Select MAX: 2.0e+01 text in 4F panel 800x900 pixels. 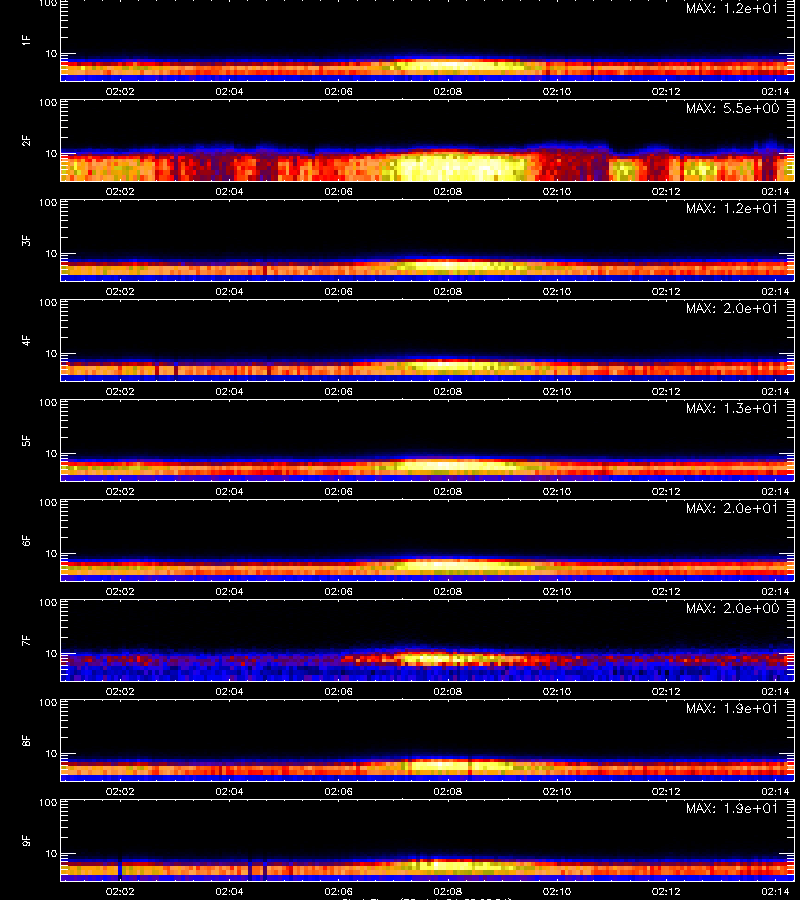click(732, 308)
